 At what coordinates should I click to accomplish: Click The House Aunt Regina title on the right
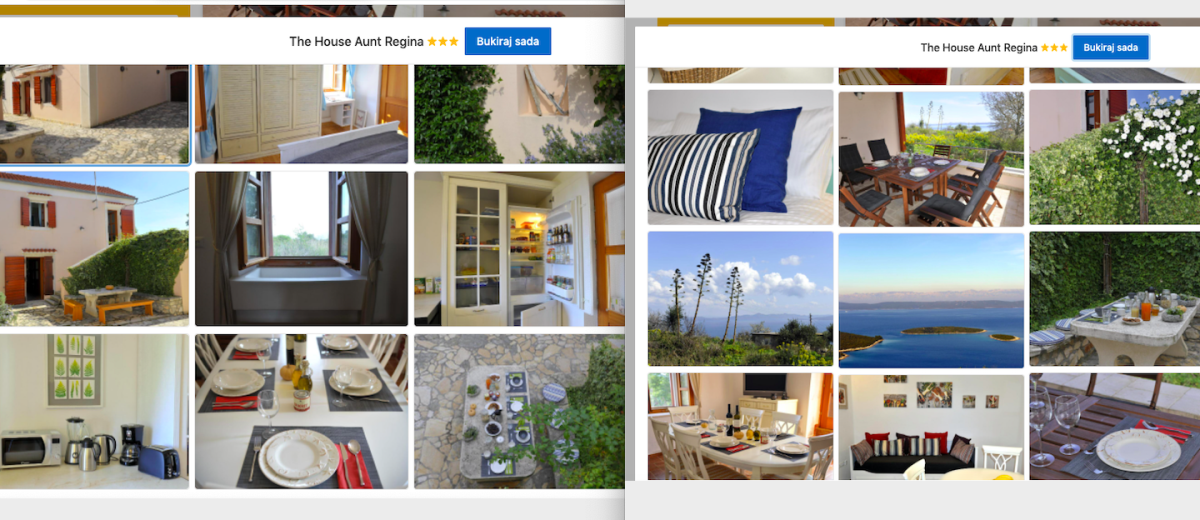[x=978, y=48]
